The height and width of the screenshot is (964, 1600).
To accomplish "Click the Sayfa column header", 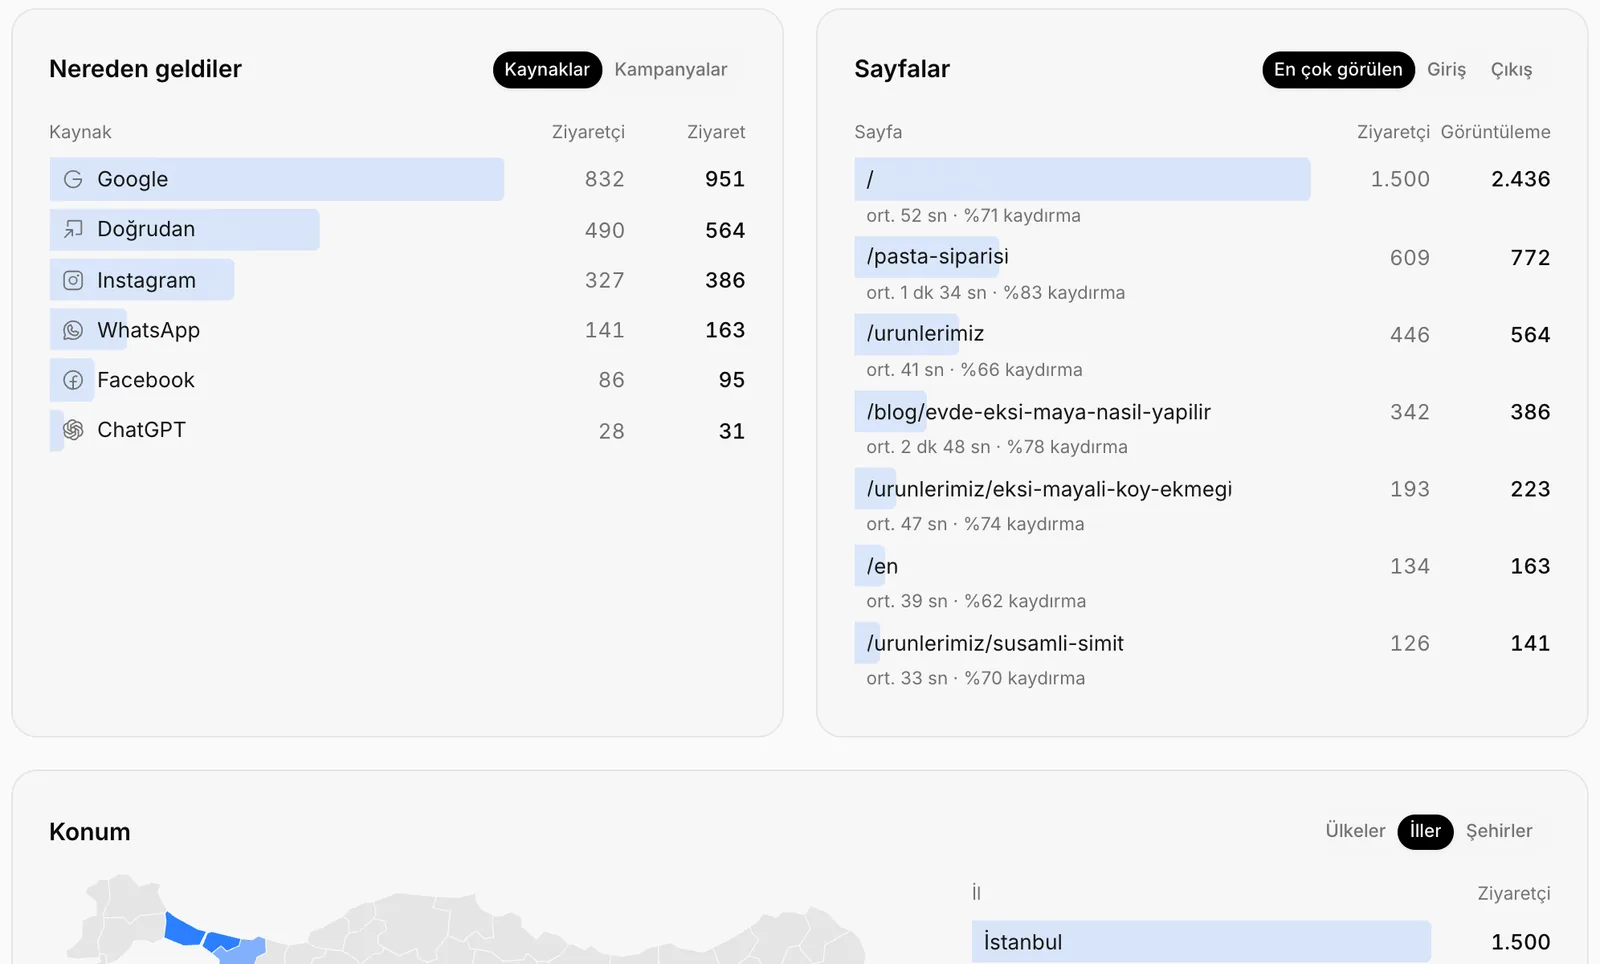I will pos(878,132).
